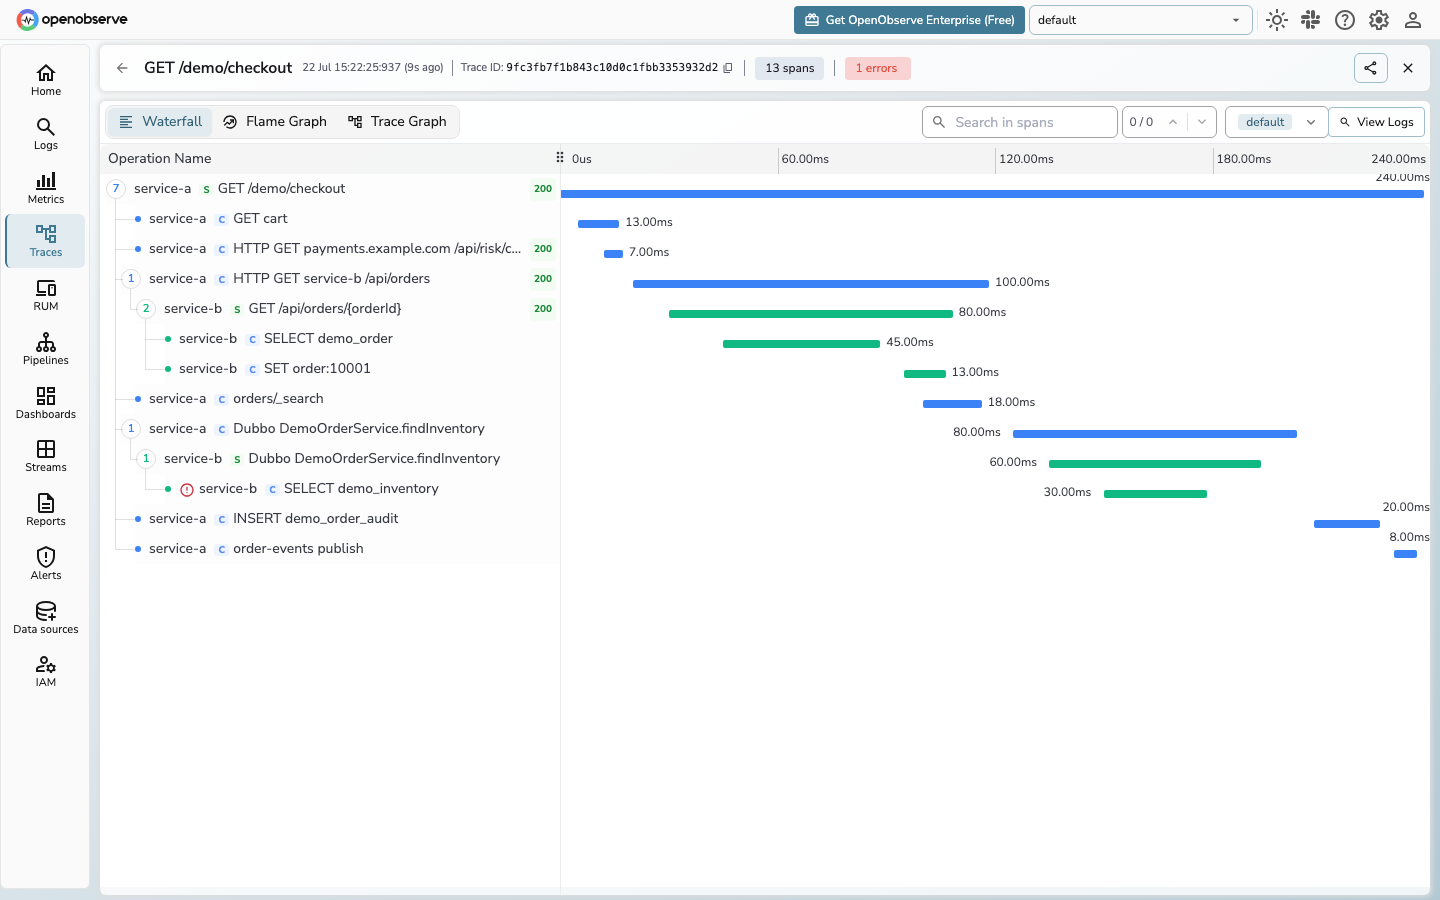Collapse GET /api/orders/{orderId} span
1440x900 pixels.
click(146, 308)
